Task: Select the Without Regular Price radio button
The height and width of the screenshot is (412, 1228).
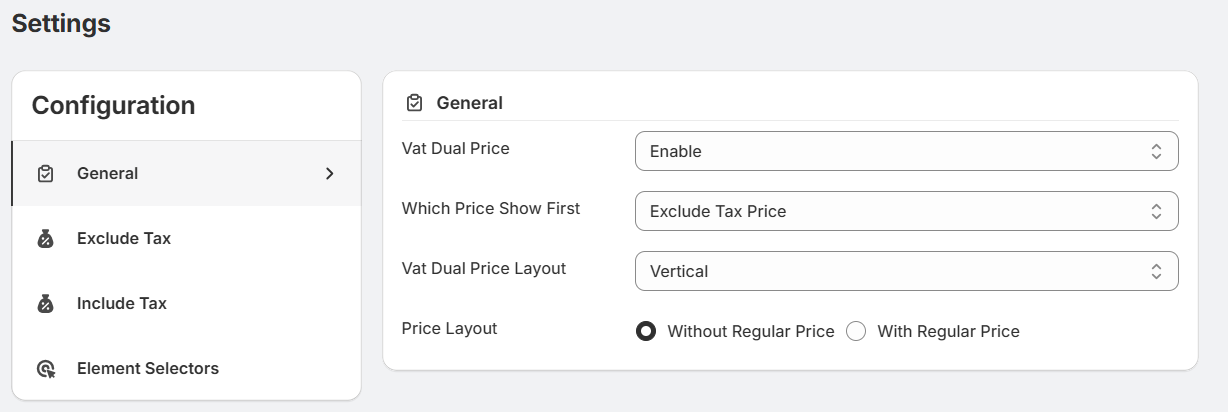Action: pos(646,331)
